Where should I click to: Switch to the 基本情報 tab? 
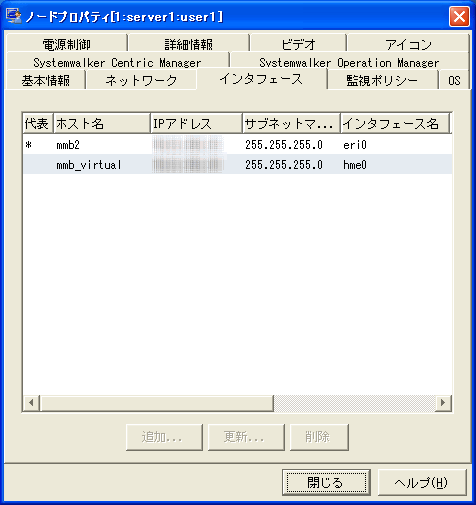46,80
